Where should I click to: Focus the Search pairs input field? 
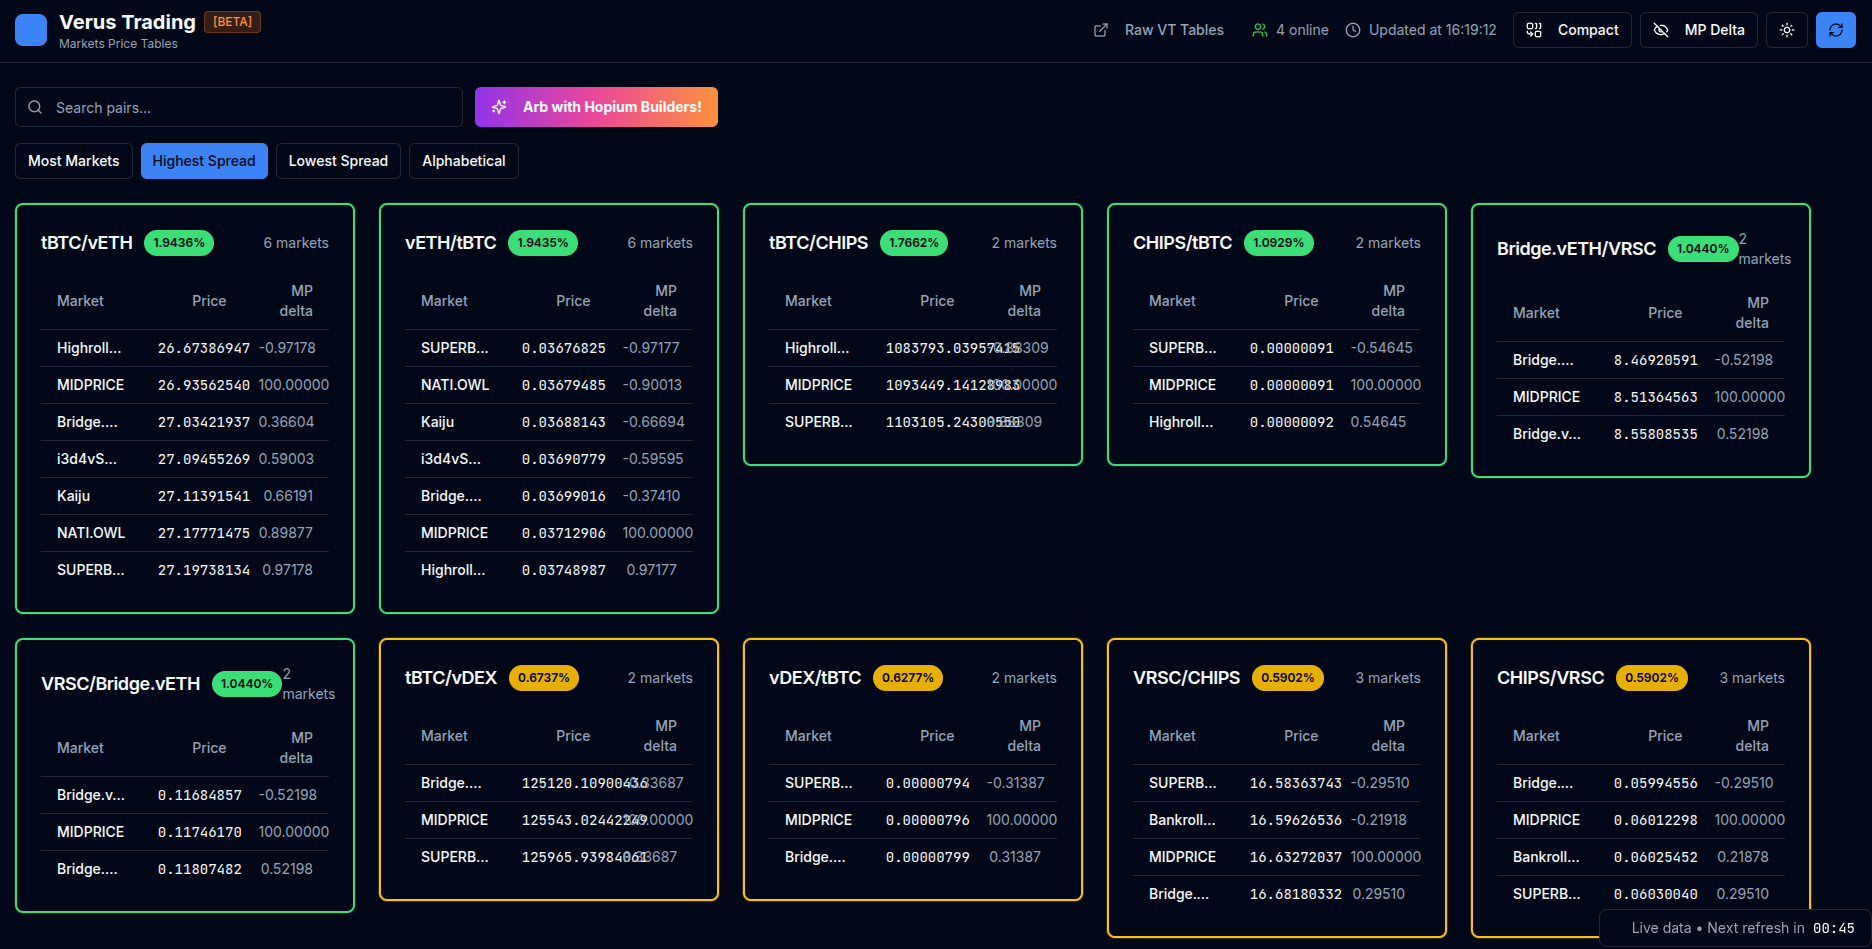(250, 107)
